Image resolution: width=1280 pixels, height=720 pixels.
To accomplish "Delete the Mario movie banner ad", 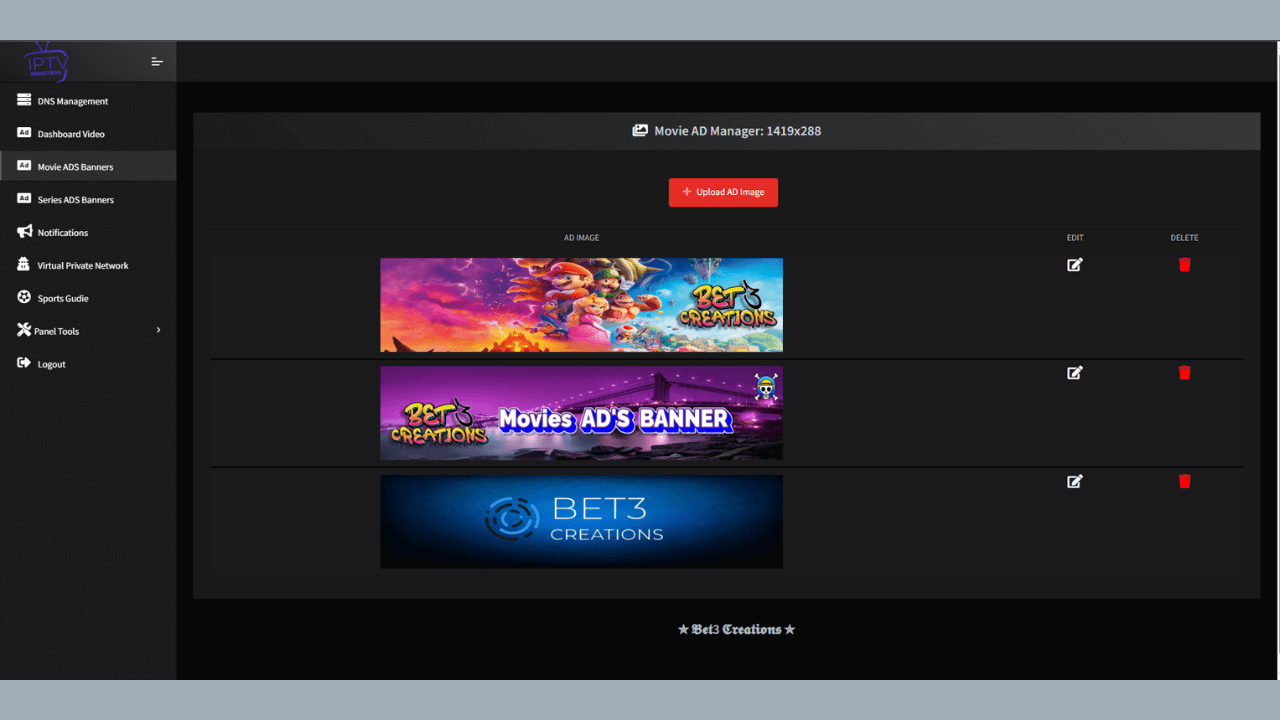I will tap(1185, 265).
